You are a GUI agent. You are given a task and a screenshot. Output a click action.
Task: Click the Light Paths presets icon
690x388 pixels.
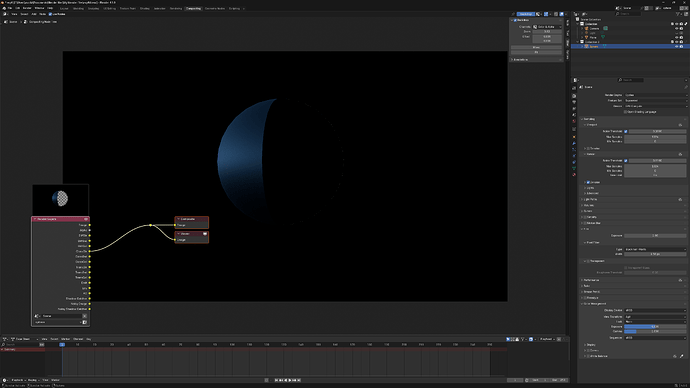coord(680,199)
